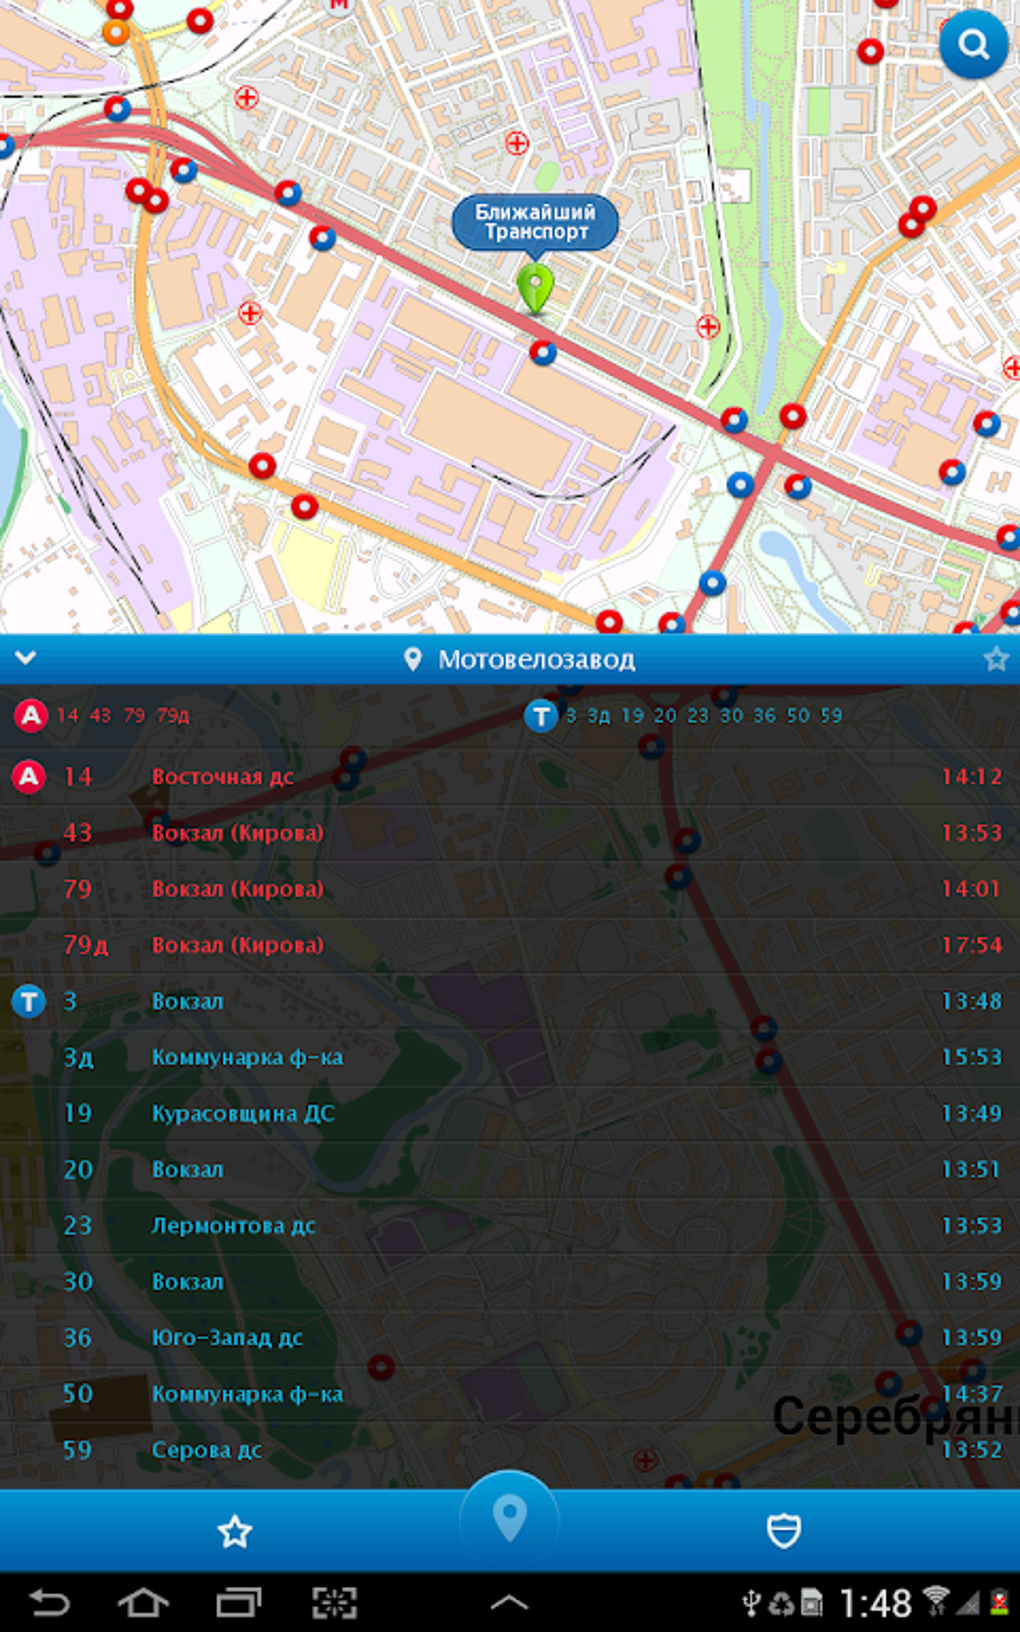Select the stop marker just below the green pin
1020x1632 pixels.
pyautogui.click(x=543, y=352)
